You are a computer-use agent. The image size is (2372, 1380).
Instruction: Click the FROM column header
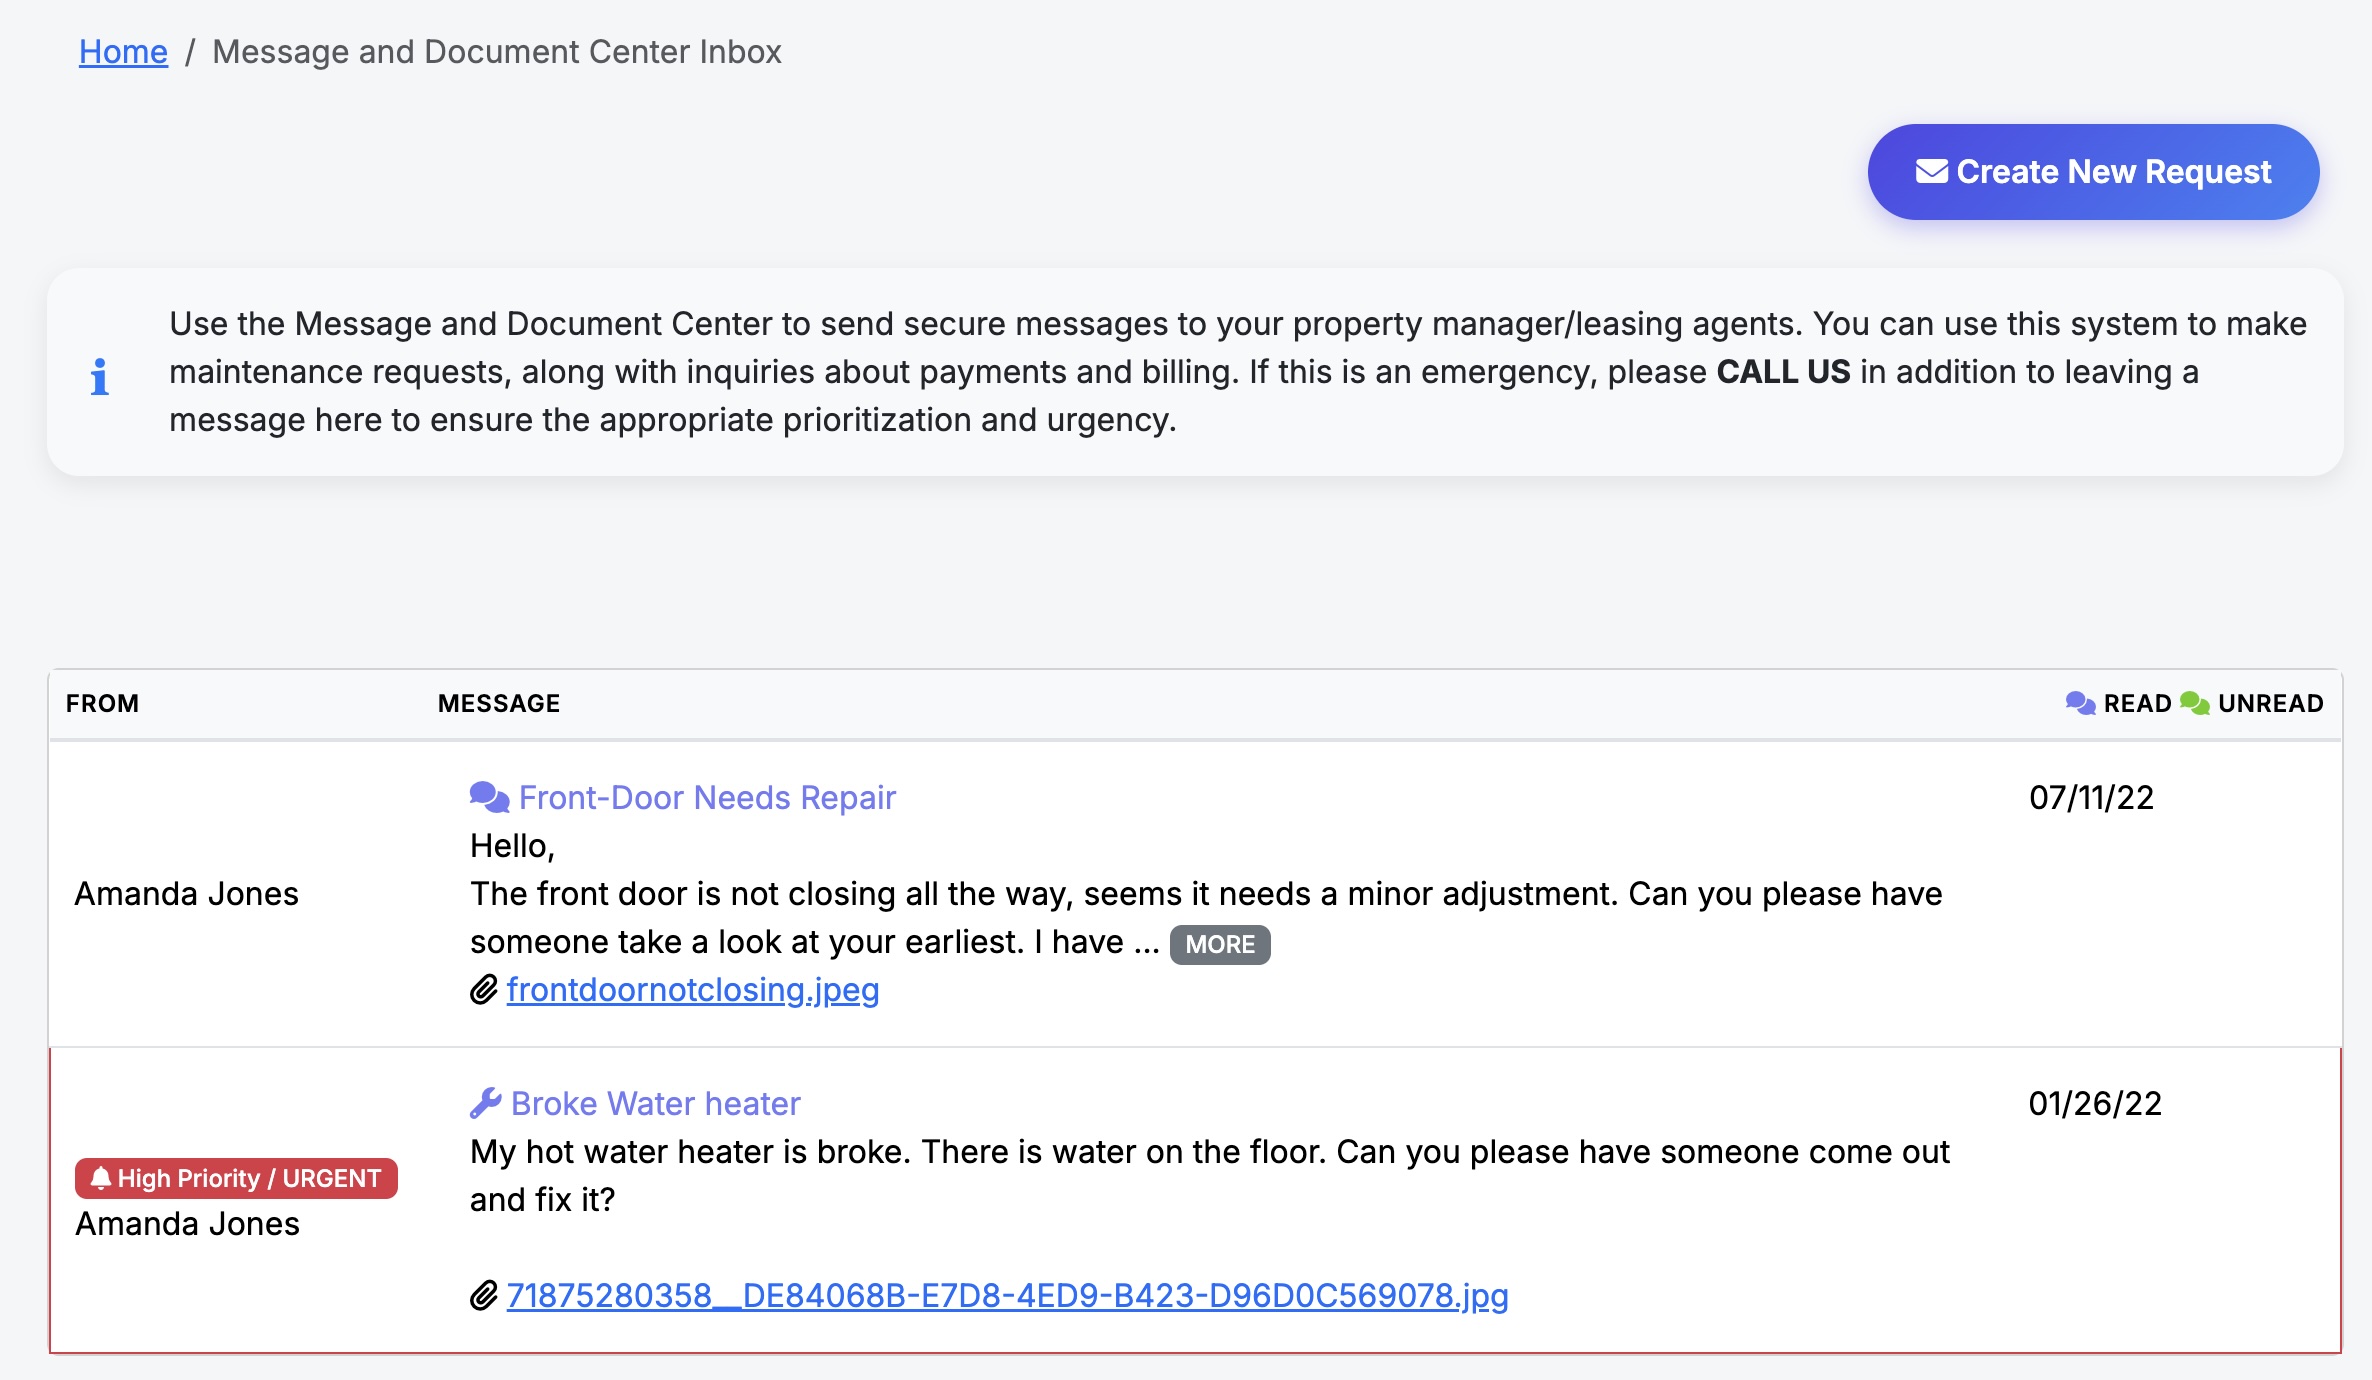pos(103,702)
